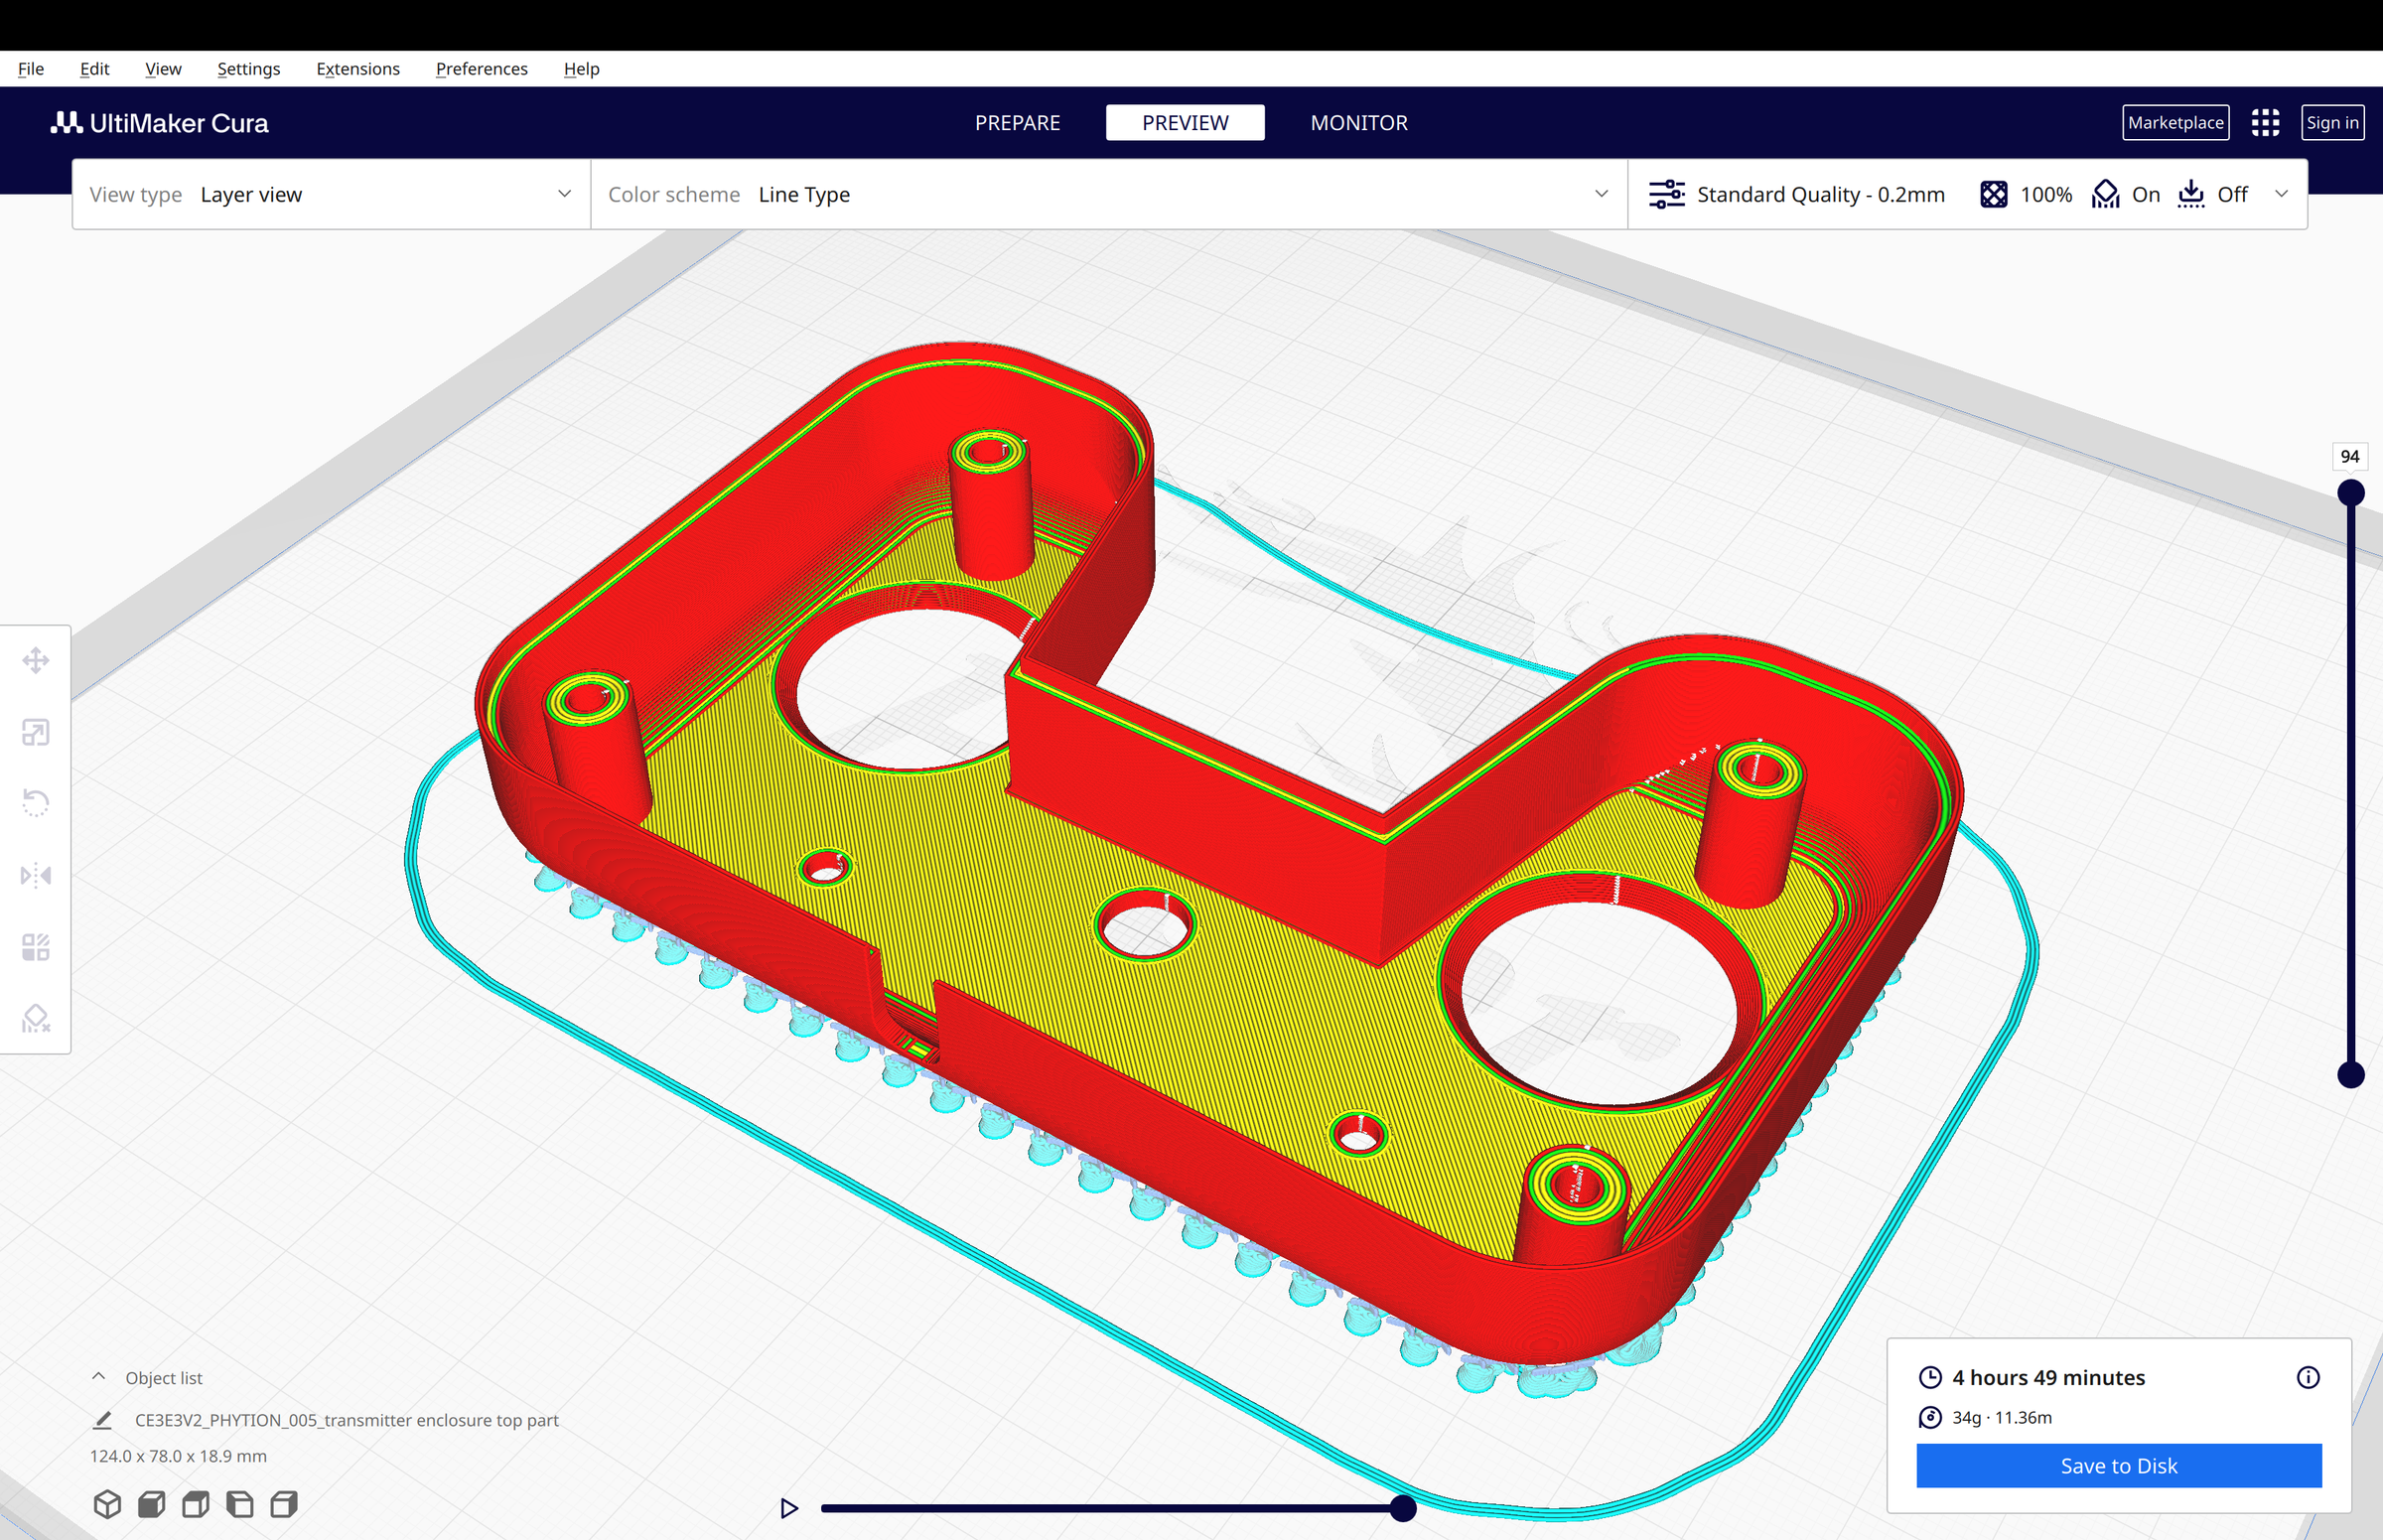Expand the print settings panel chevron
Viewport: 2383px width, 1540px height.
click(2281, 194)
